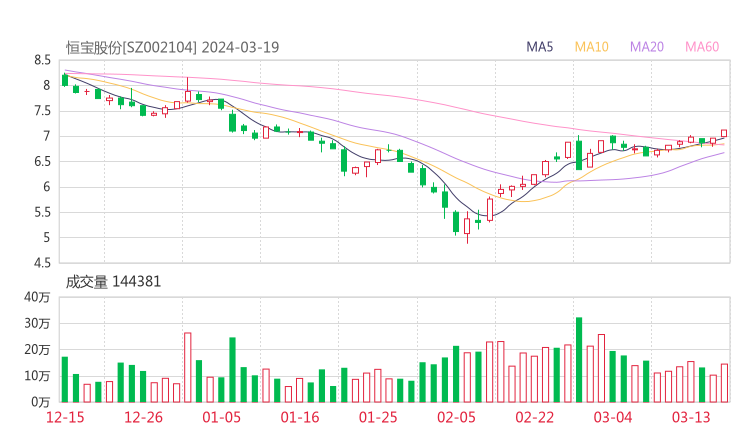The height and width of the screenshot is (440, 740).
Task: Click the 02-22 date axis label
Action: click(534, 417)
